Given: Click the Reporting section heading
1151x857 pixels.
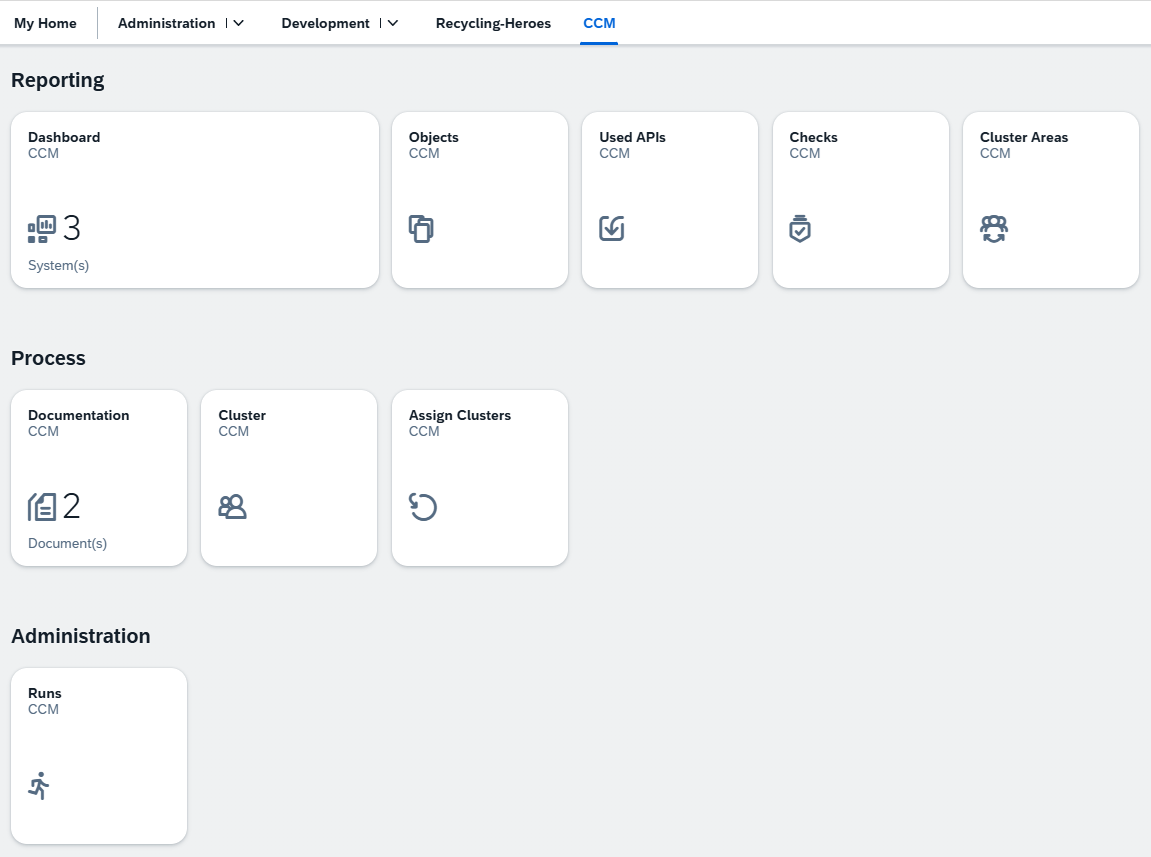Looking at the screenshot, I should click(58, 80).
